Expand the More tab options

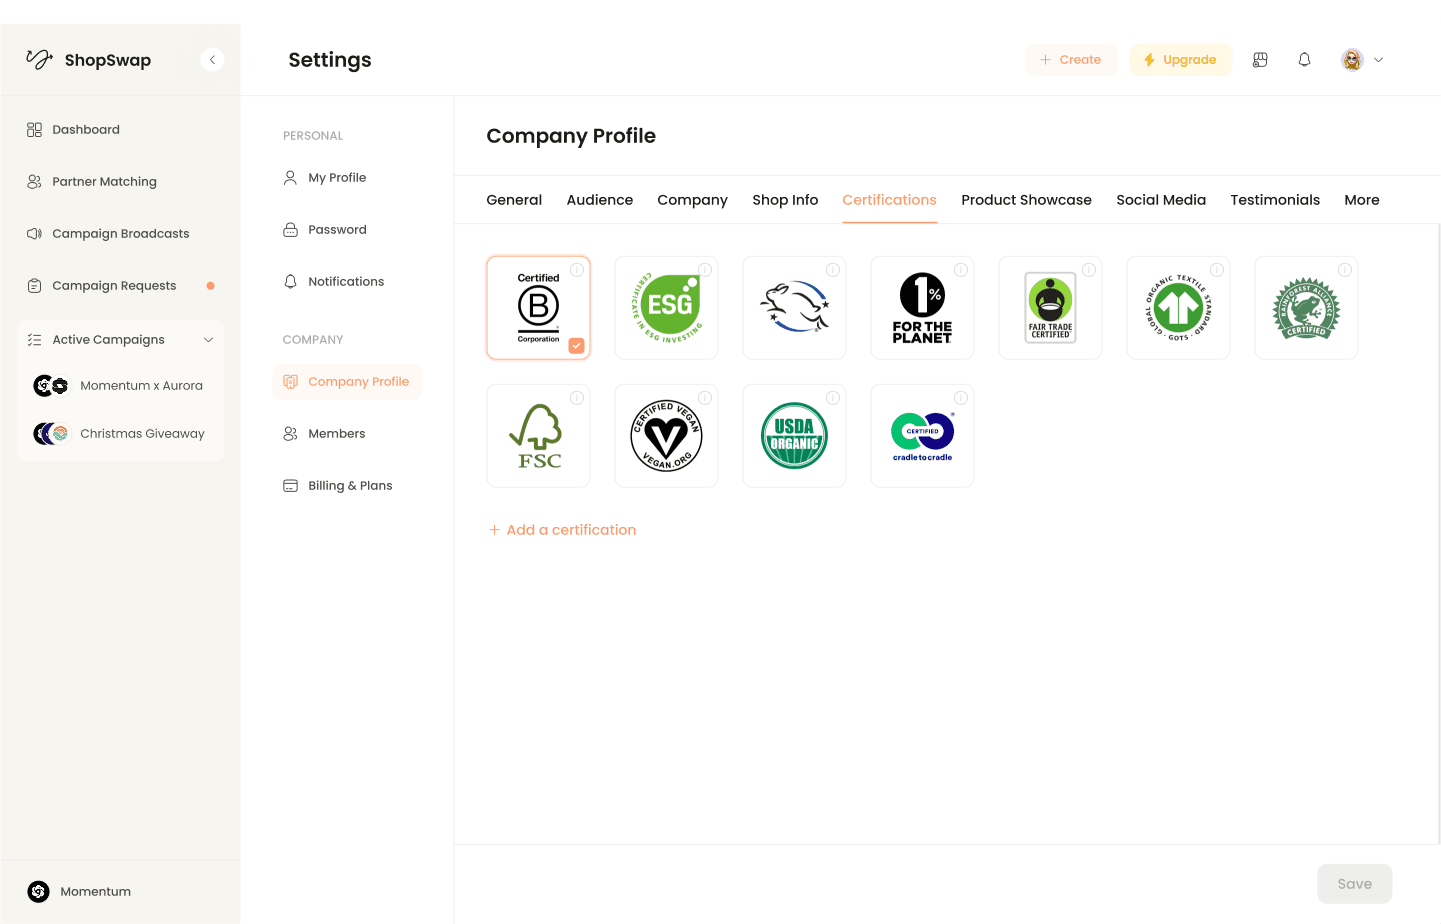coord(1362,200)
